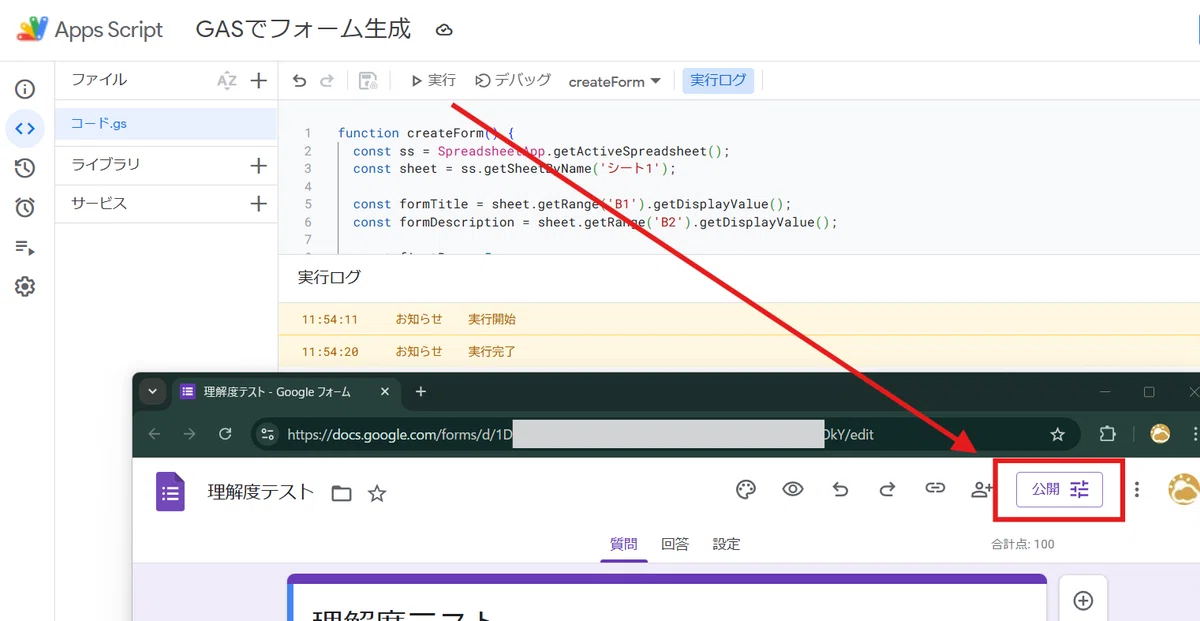The height and width of the screenshot is (621, 1200).
Task: Sort files alphabetically with AZ icon
Action: (x=227, y=81)
